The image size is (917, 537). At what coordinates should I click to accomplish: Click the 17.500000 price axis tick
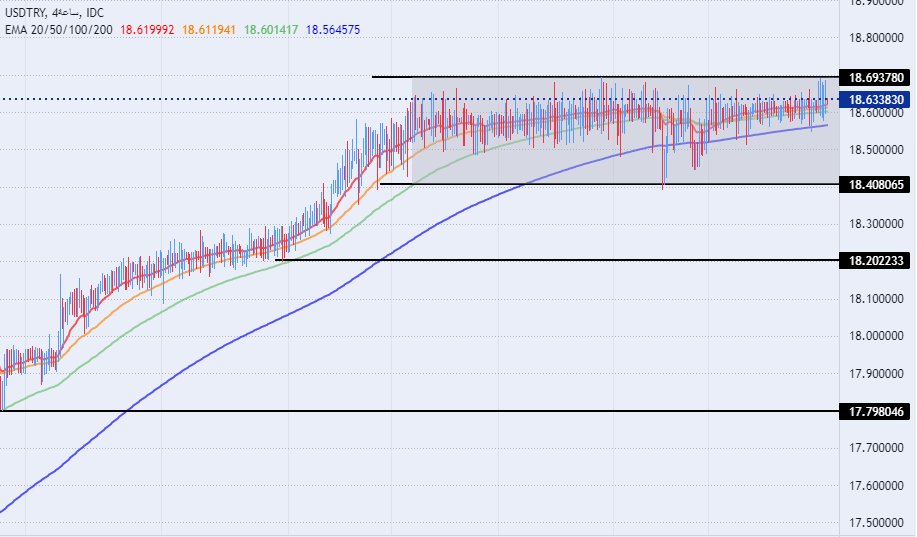(x=876, y=522)
